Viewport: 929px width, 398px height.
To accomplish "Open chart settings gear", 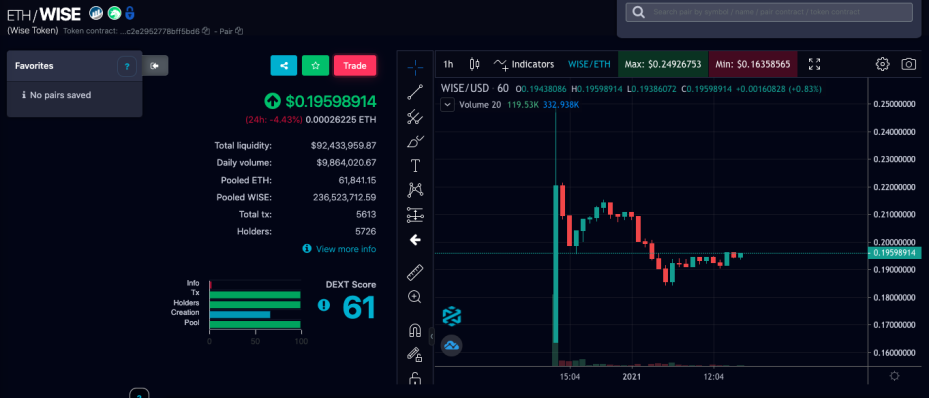I will [883, 64].
